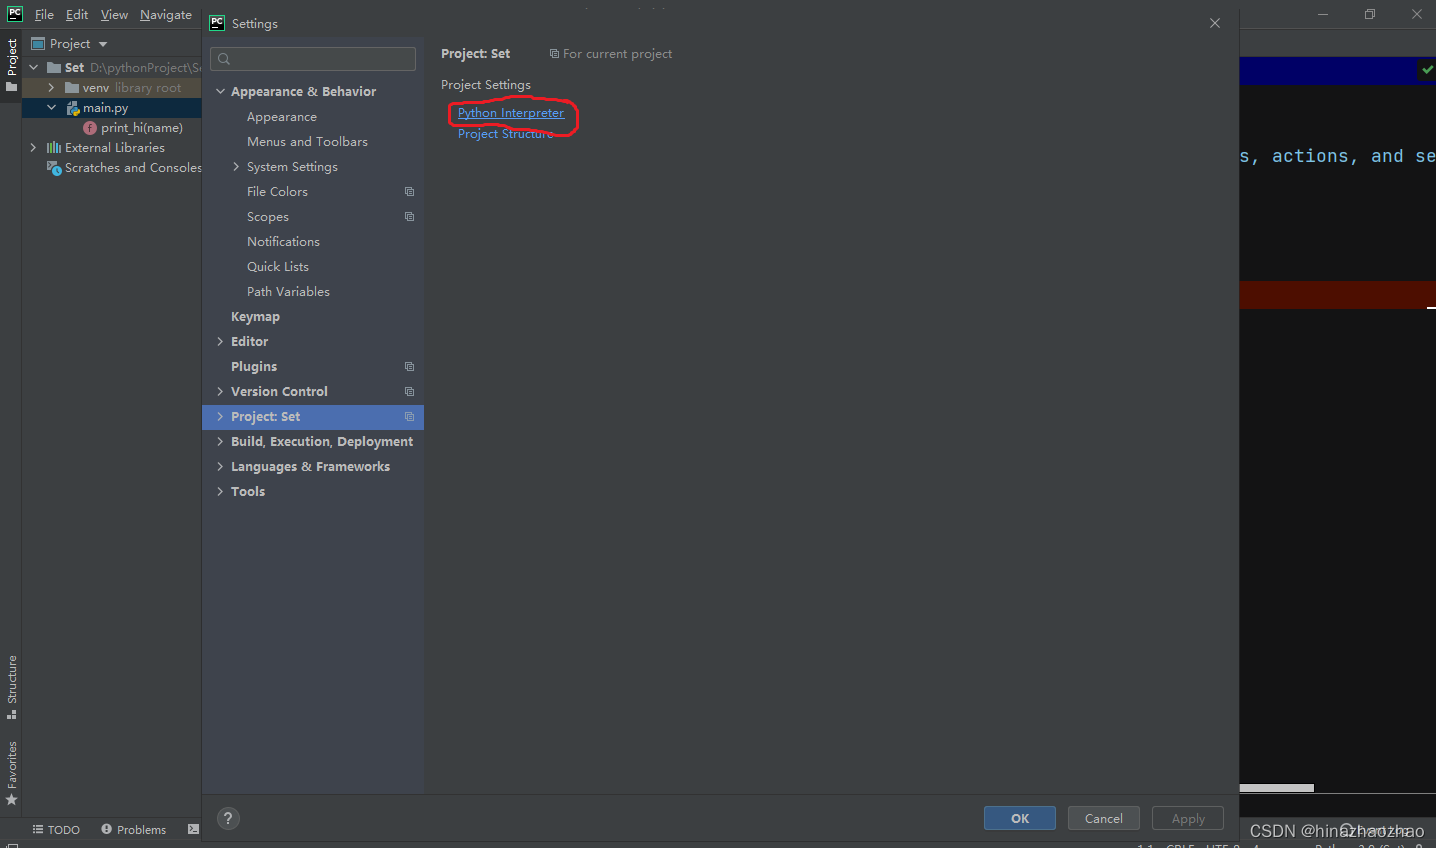The width and height of the screenshot is (1440, 848).
Task: Open the Project Structure link
Action: coord(505,134)
